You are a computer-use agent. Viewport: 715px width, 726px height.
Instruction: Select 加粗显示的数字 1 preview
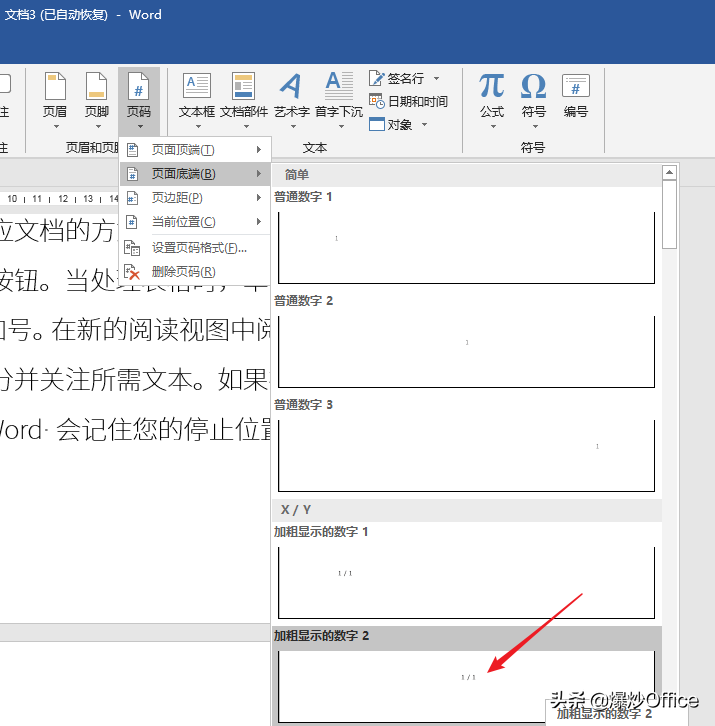coord(466,582)
